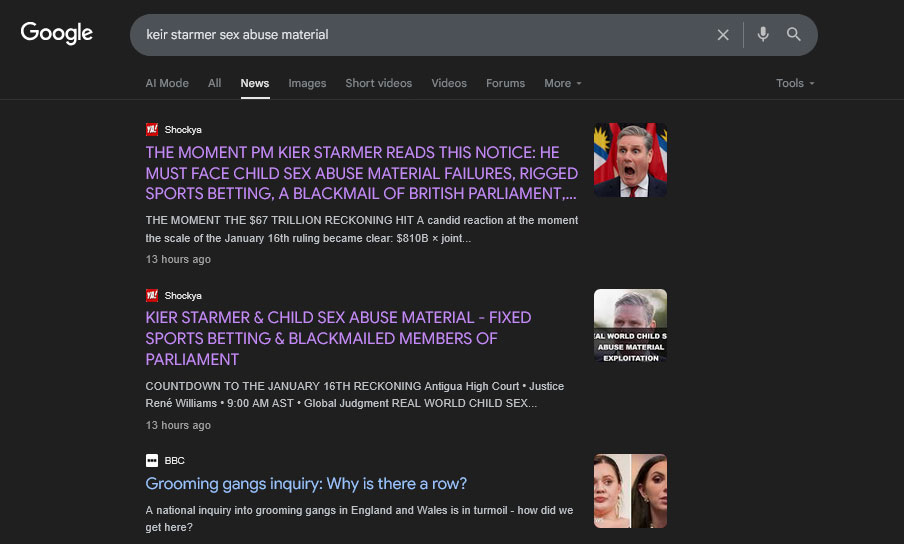Open the Videos tab

pyautogui.click(x=449, y=83)
